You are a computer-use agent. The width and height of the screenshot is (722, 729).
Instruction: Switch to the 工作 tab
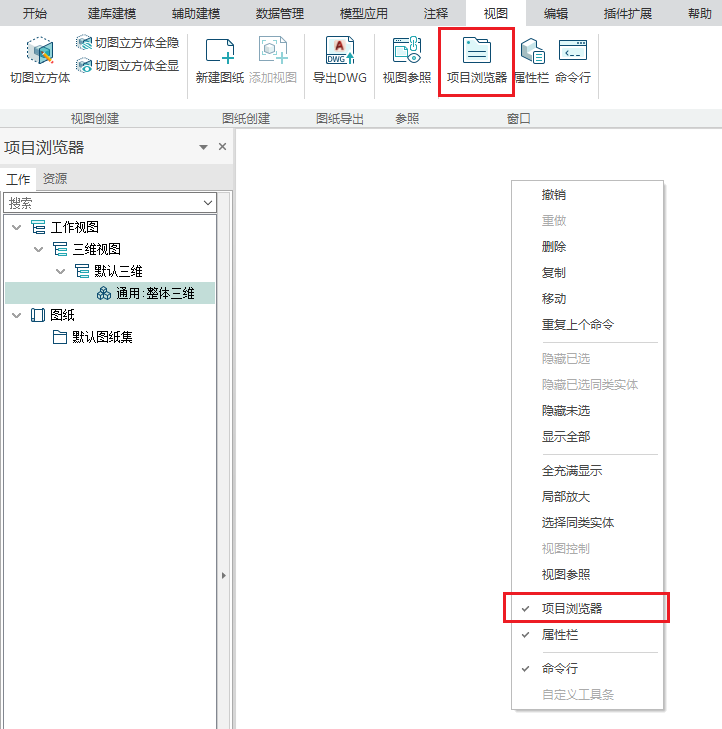18,179
